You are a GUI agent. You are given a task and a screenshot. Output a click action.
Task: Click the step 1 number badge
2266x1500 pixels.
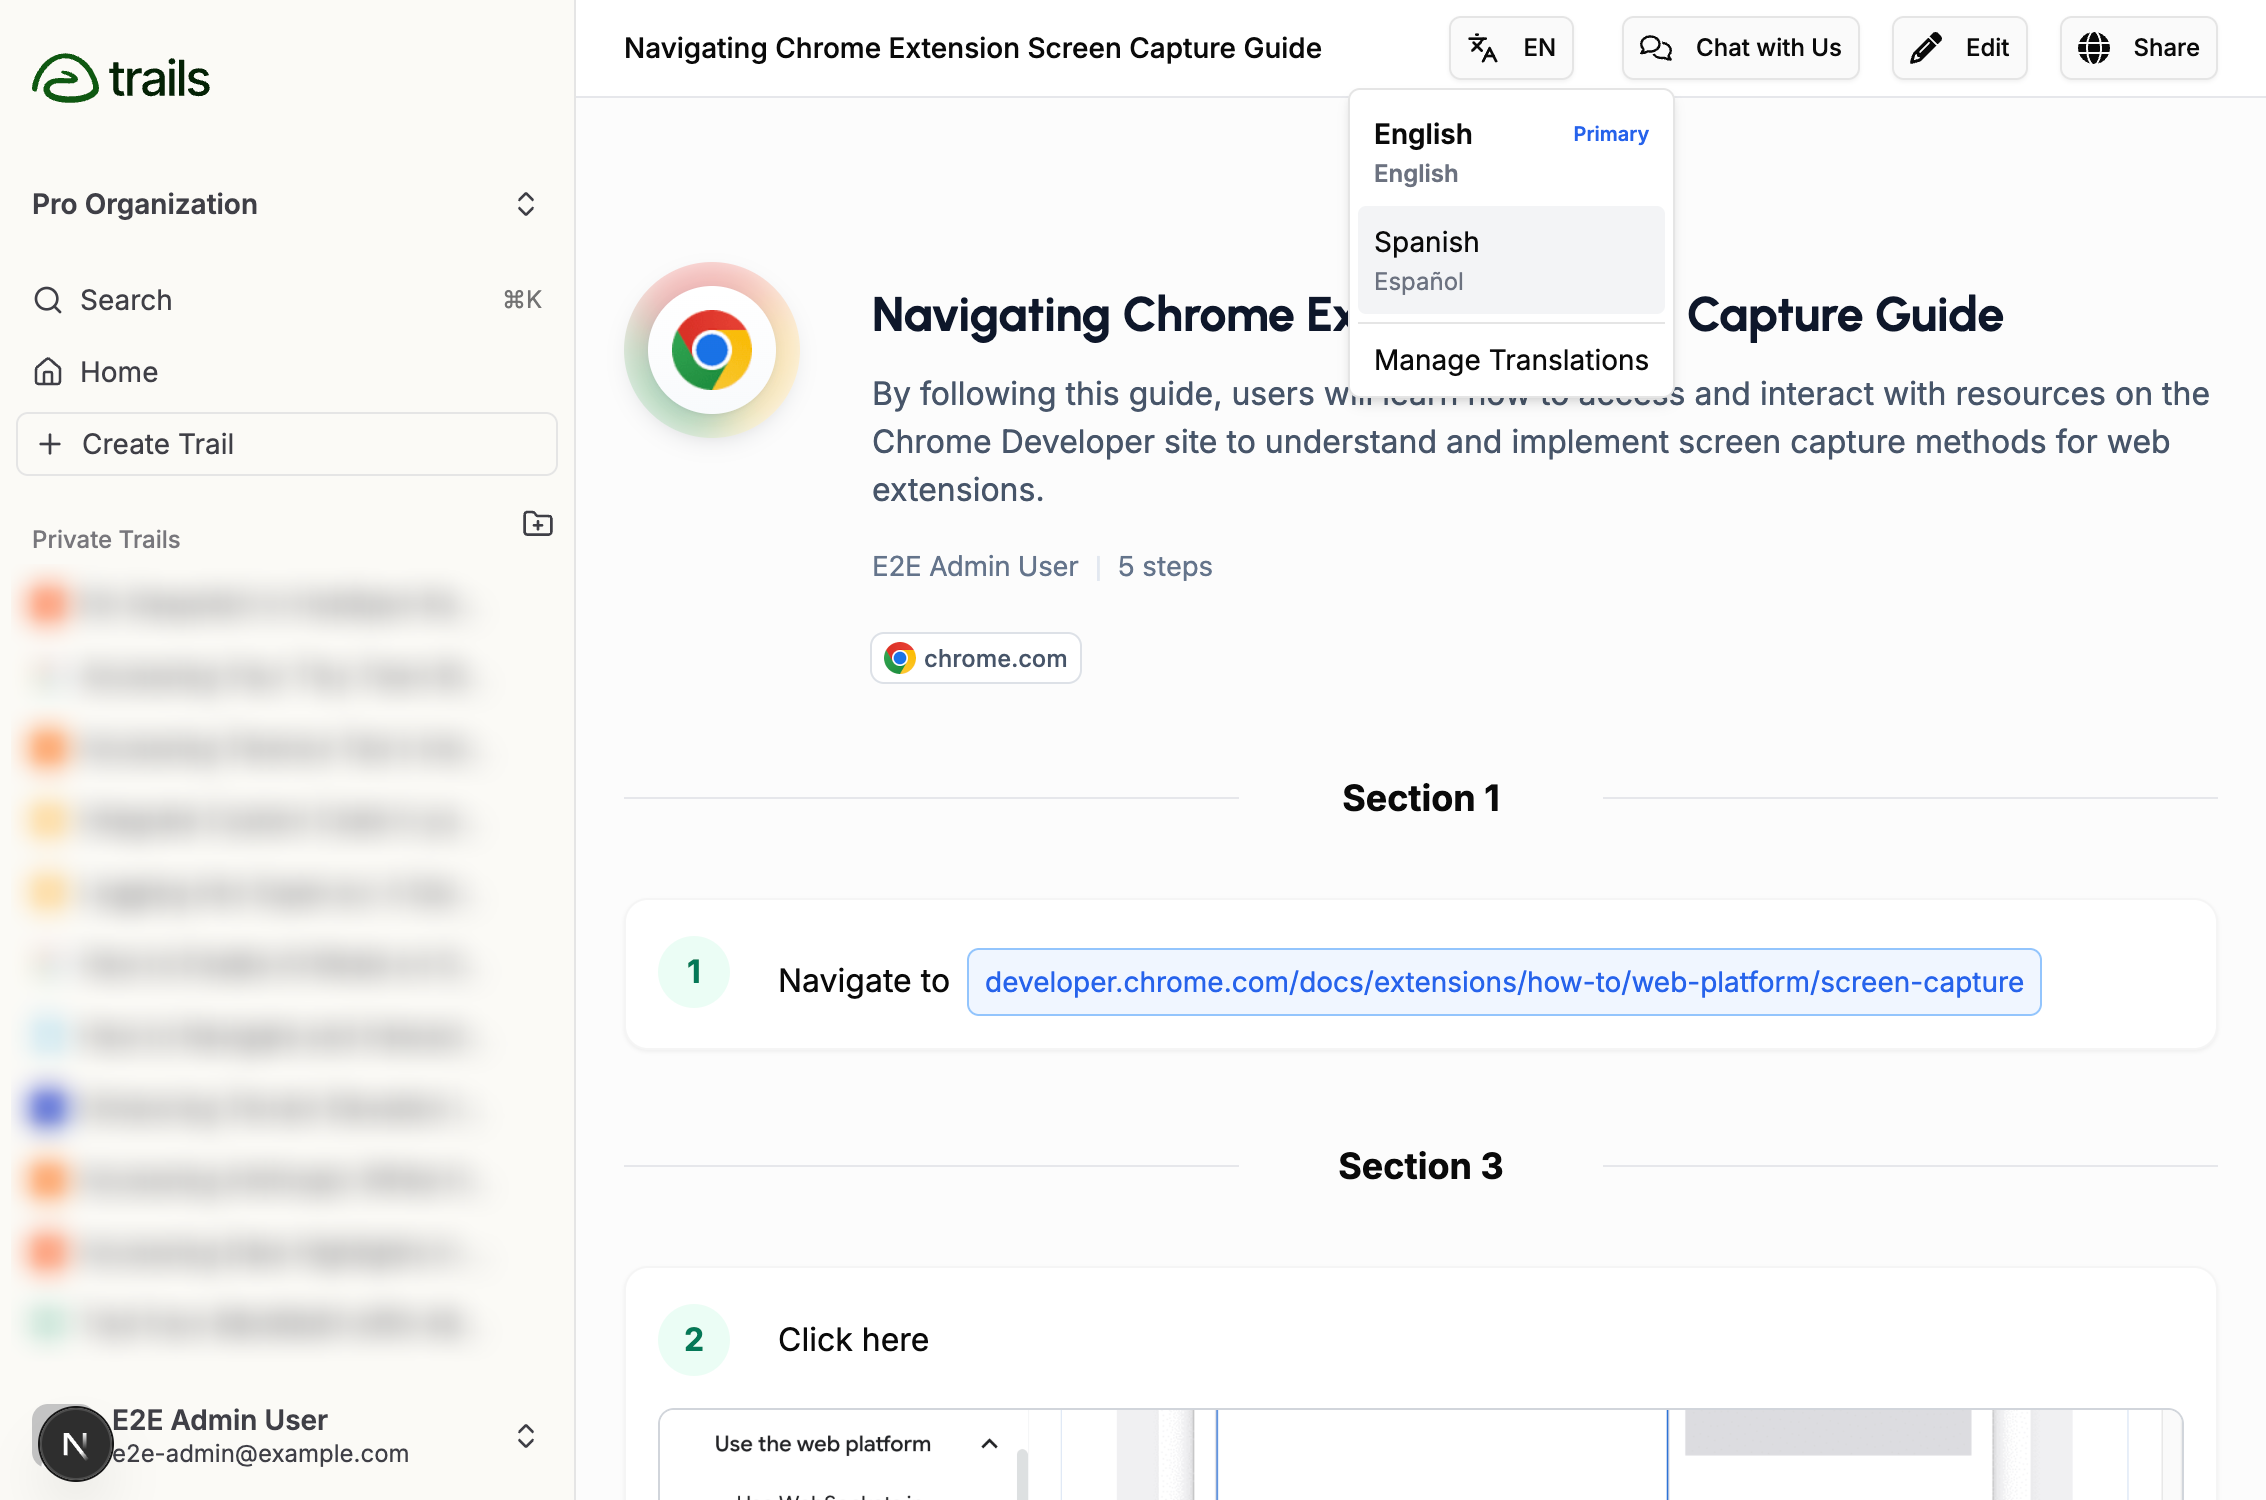(x=694, y=972)
